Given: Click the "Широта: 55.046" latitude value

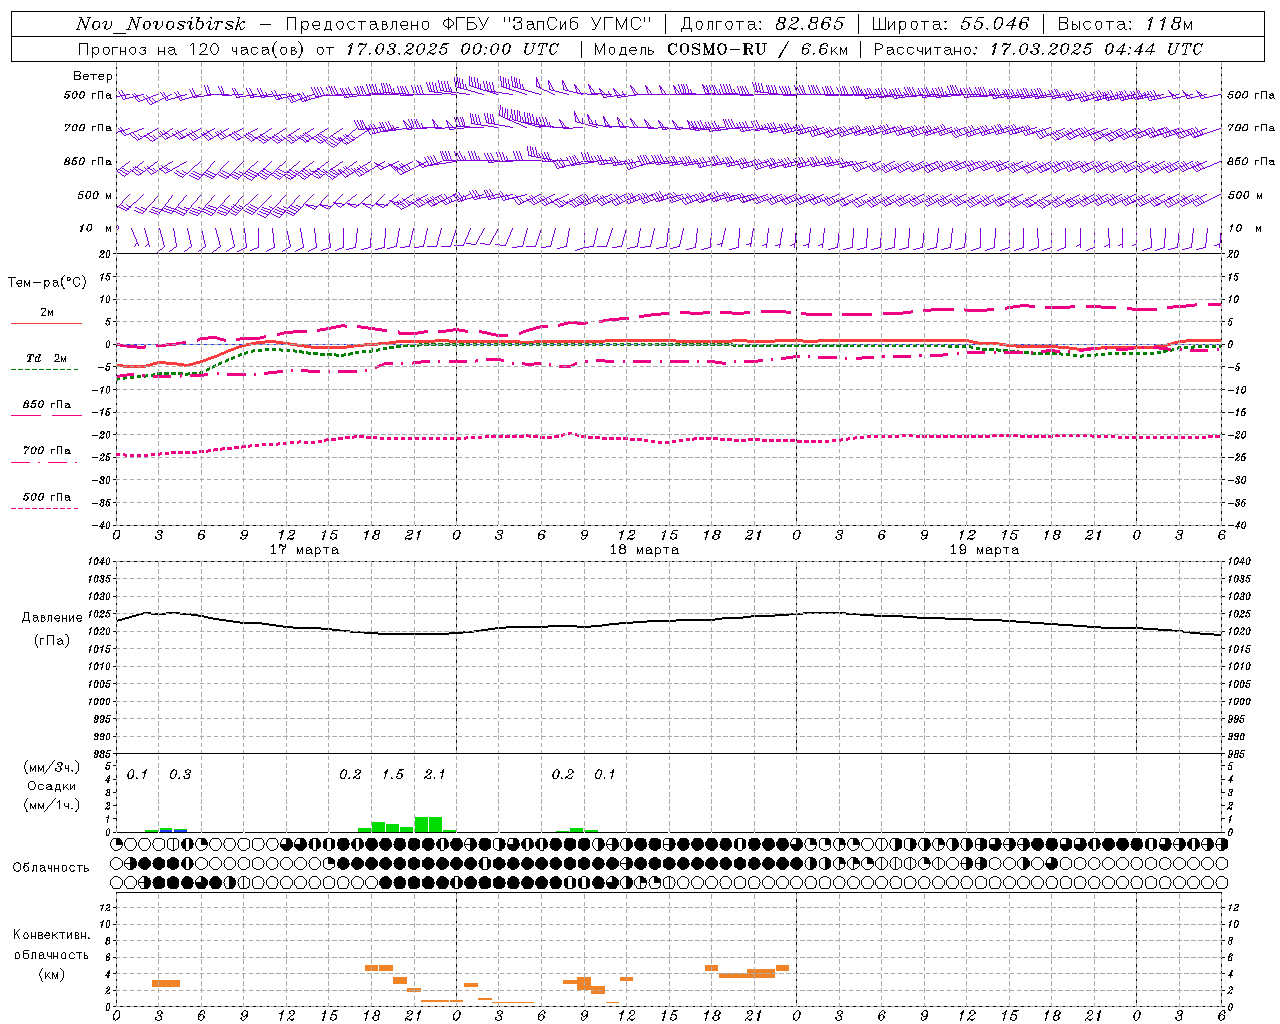Looking at the screenshot, I should (x=950, y=24).
